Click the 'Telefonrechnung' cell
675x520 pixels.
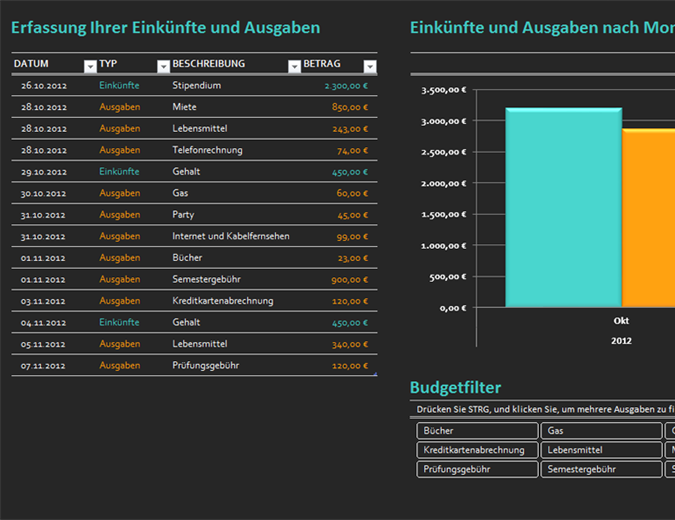coord(207,150)
